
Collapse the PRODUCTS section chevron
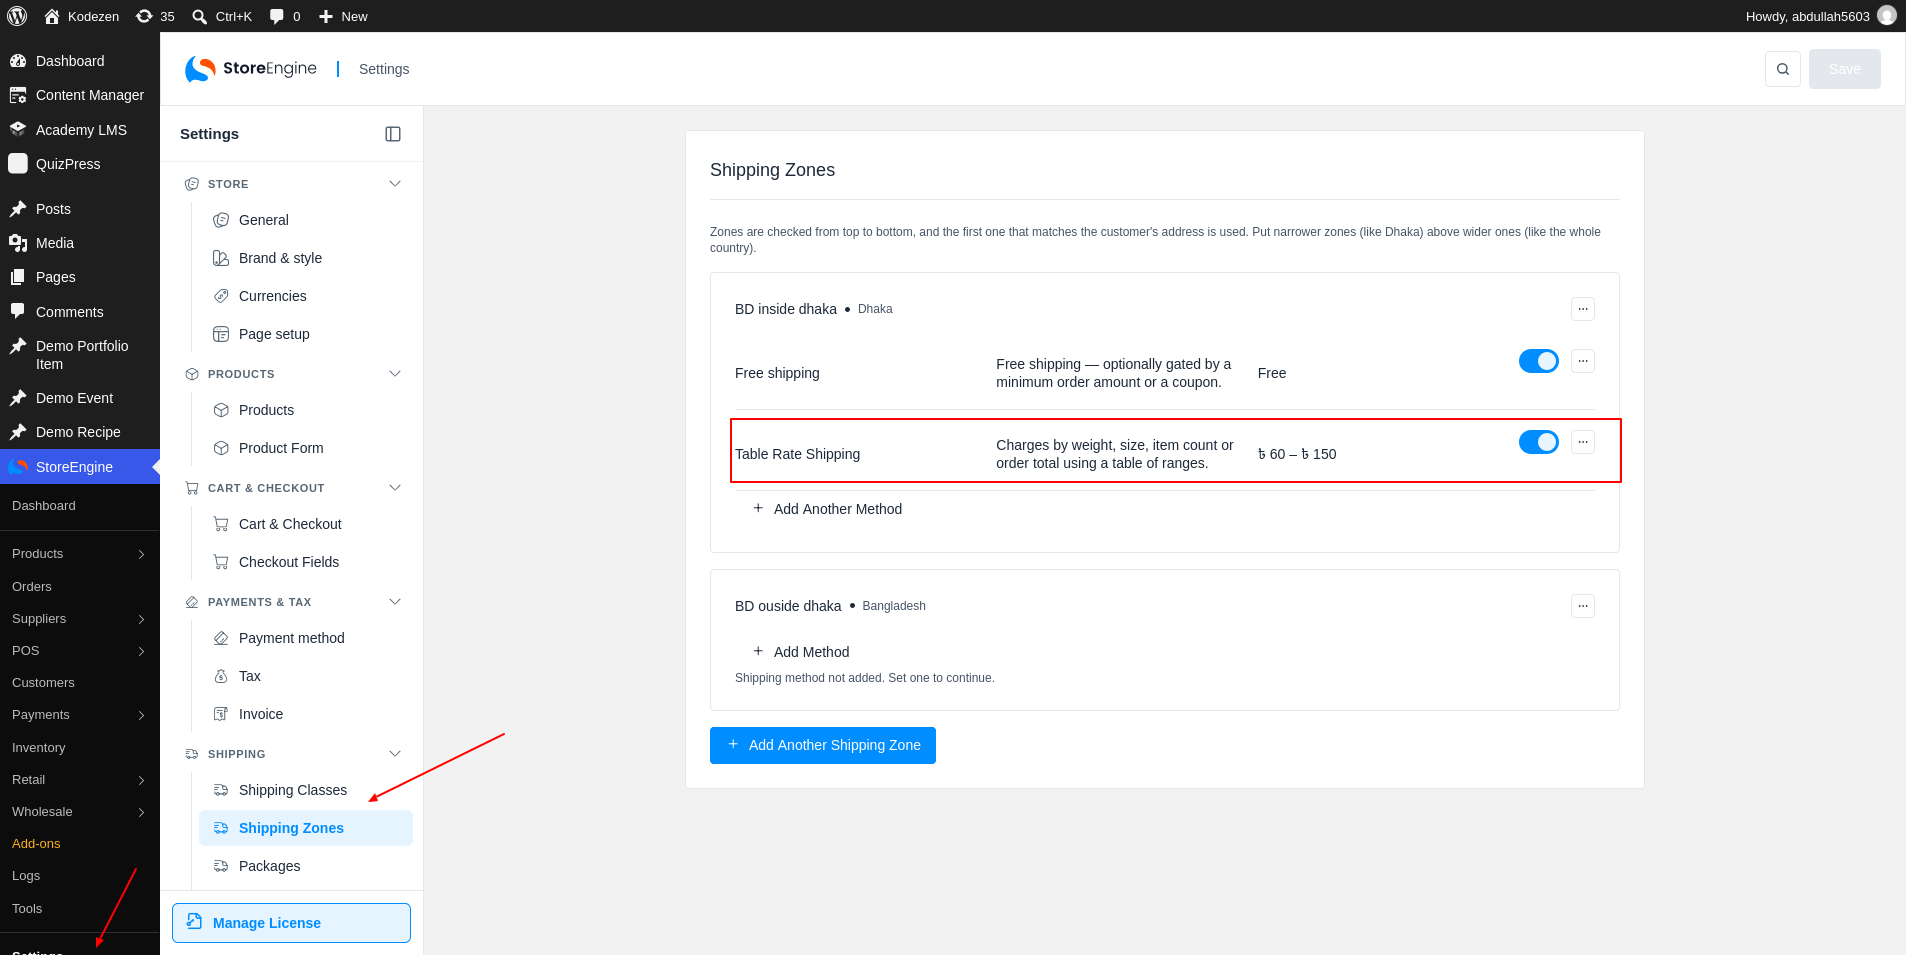click(x=395, y=374)
